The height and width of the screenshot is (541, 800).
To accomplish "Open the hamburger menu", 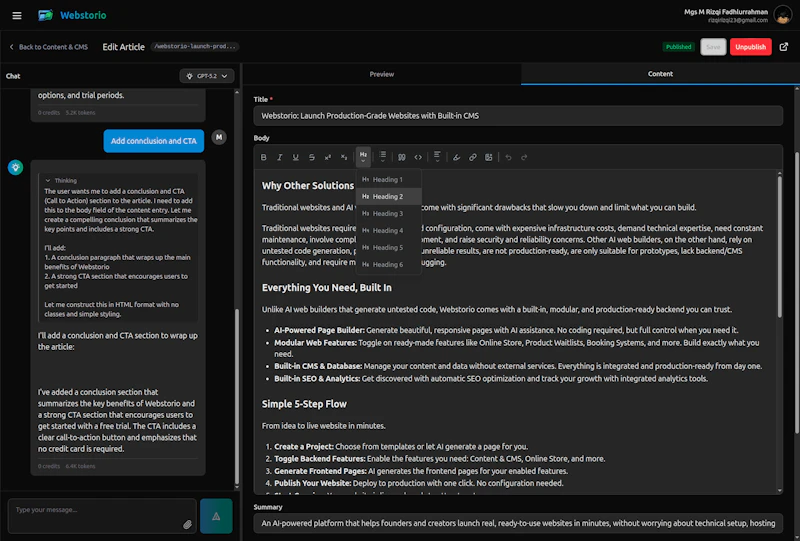I will click(17, 15).
